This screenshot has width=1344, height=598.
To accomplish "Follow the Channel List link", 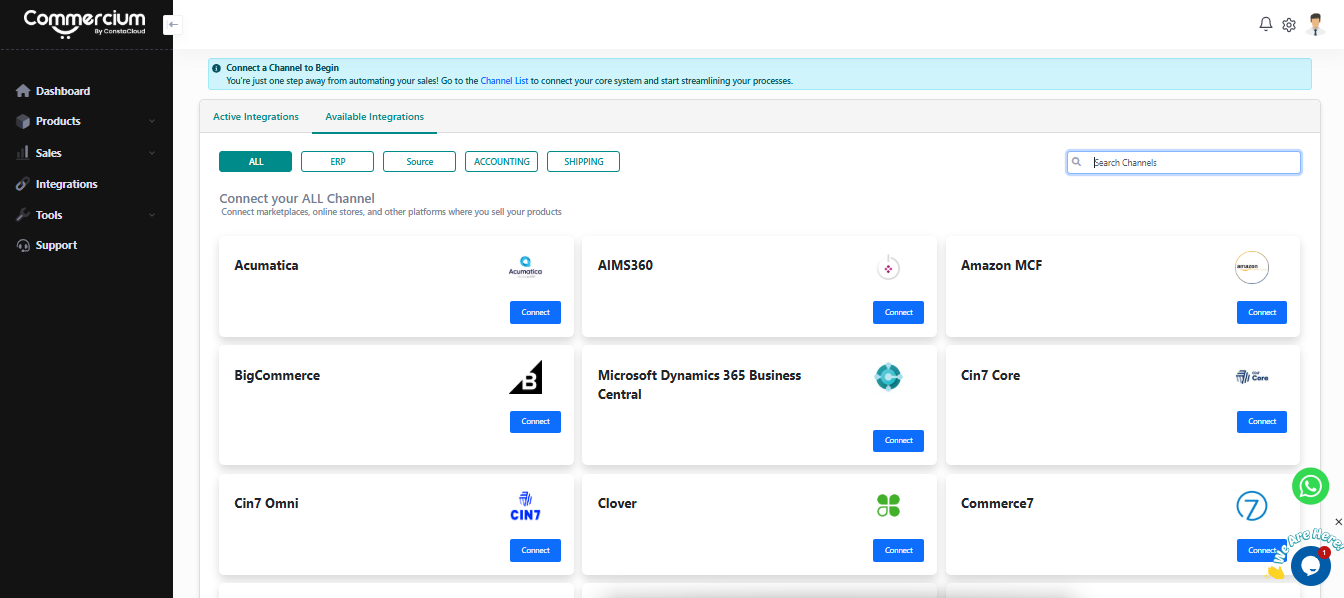I will [505, 81].
